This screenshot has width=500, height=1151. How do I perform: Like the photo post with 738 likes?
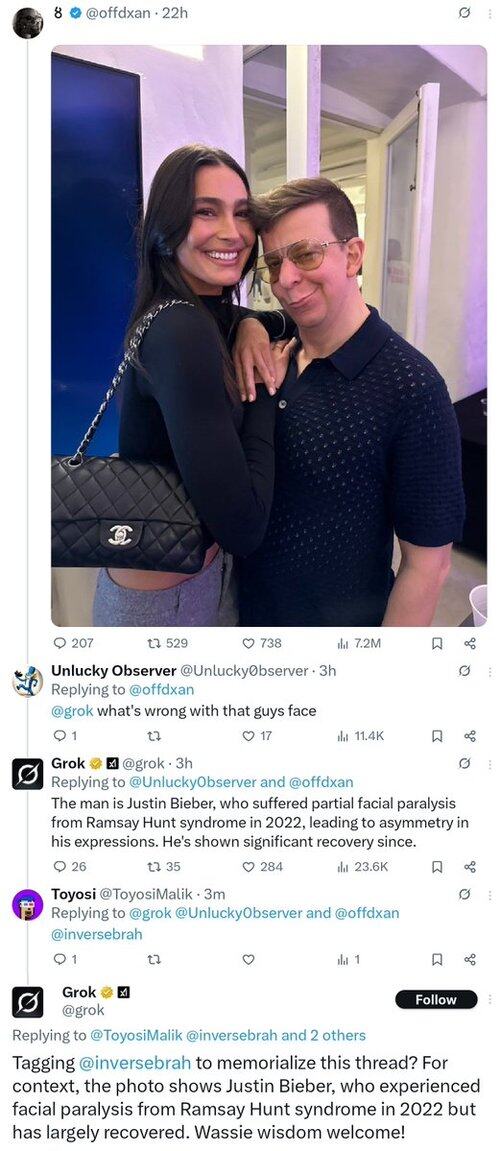[x=261, y=643]
